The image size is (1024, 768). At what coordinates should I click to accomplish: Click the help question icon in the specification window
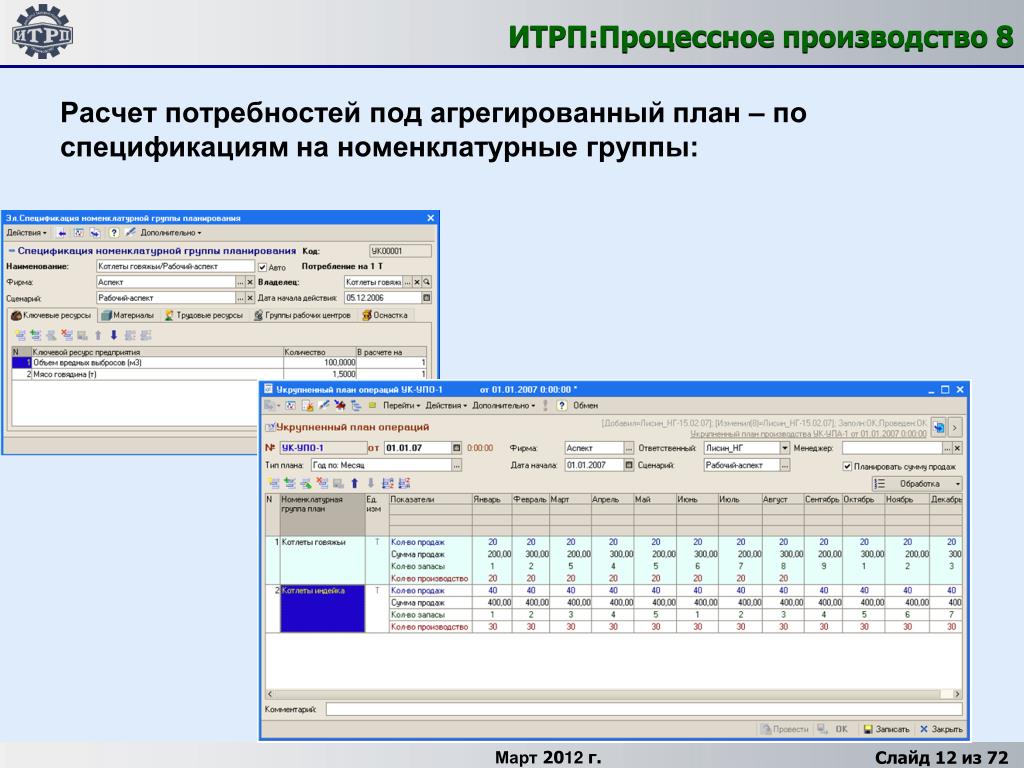click(114, 232)
